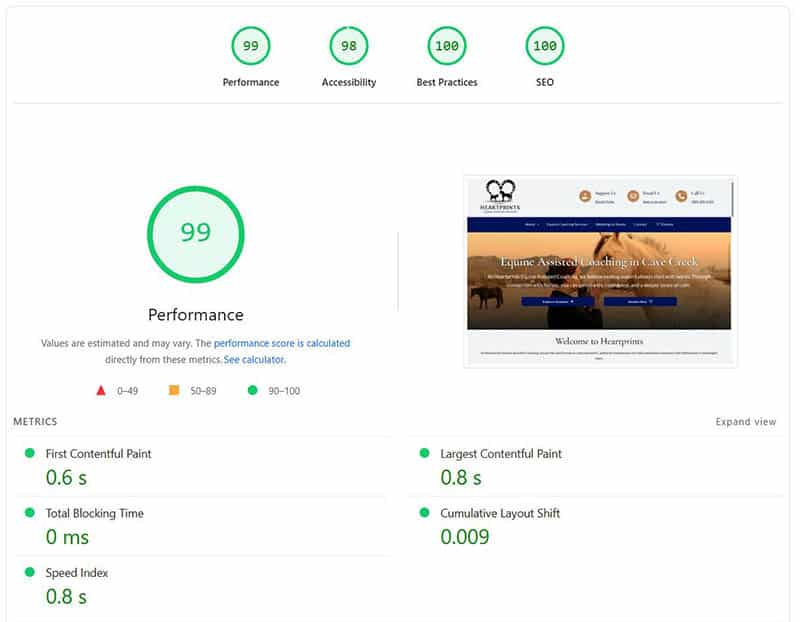Open the performance score is calculated link

[x=283, y=343]
